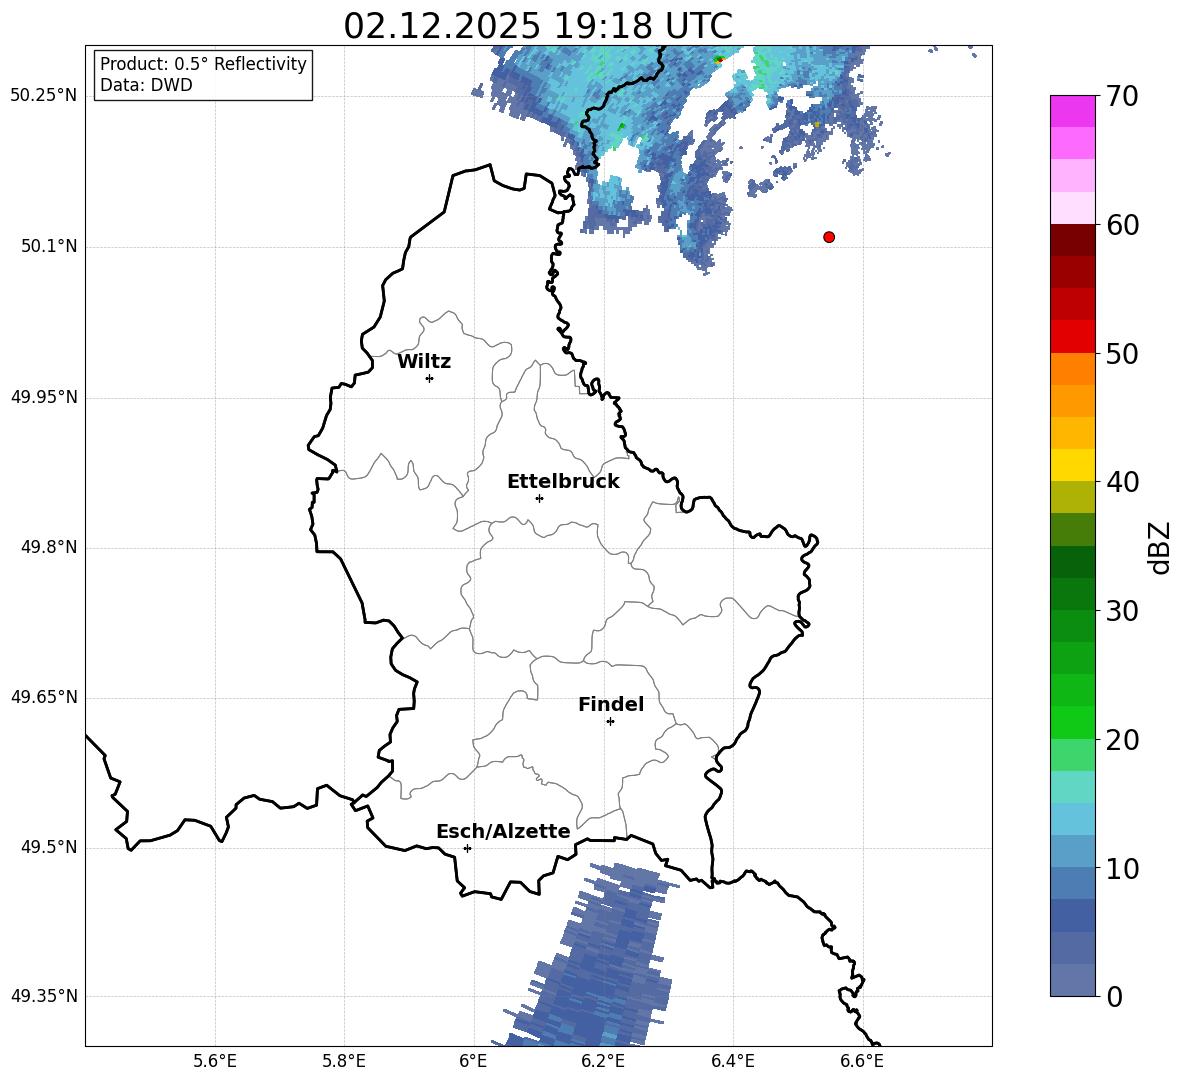Click the 5.8°E longitude label
The width and height of the screenshot is (1184, 1081).
(x=344, y=1061)
